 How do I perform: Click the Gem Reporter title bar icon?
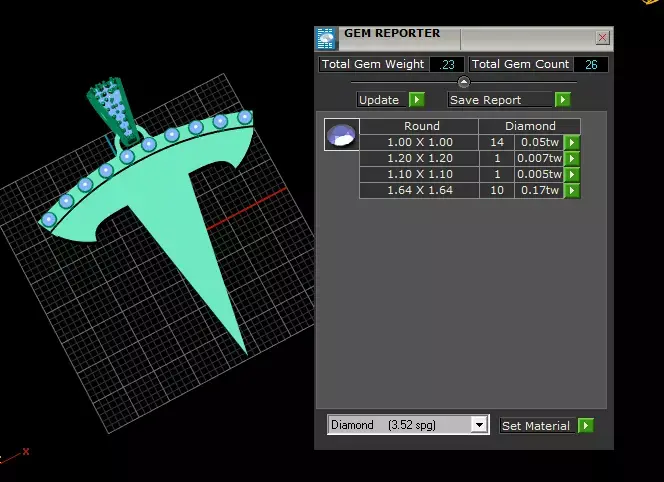point(326,39)
